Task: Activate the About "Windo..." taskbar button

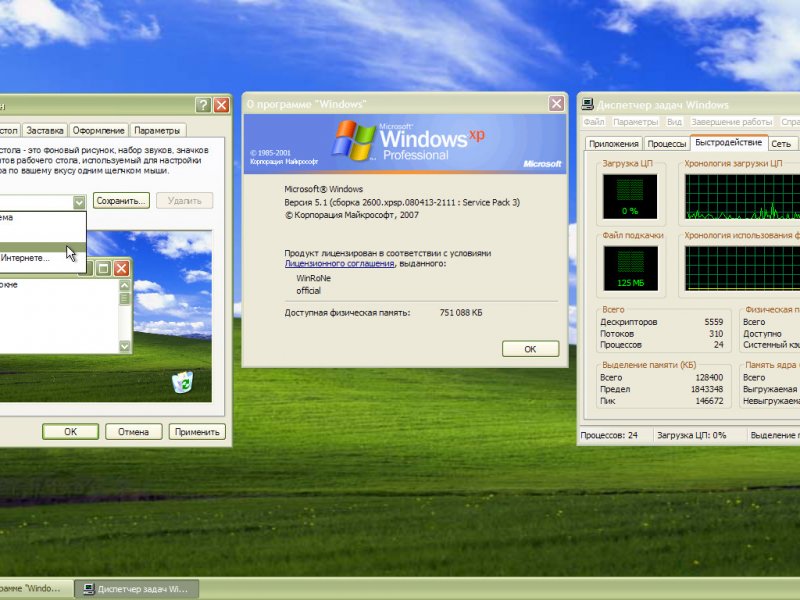Action: 36,589
